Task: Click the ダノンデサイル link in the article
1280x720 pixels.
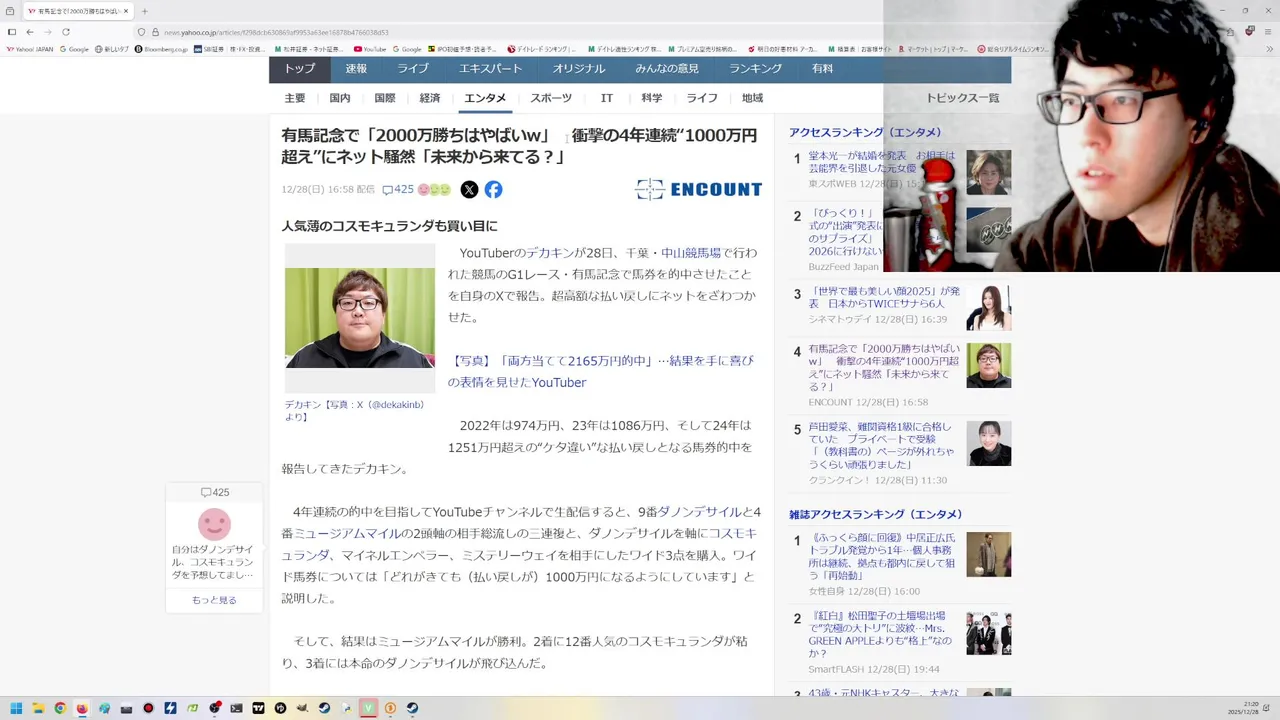Action: click(x=699, y=512)
